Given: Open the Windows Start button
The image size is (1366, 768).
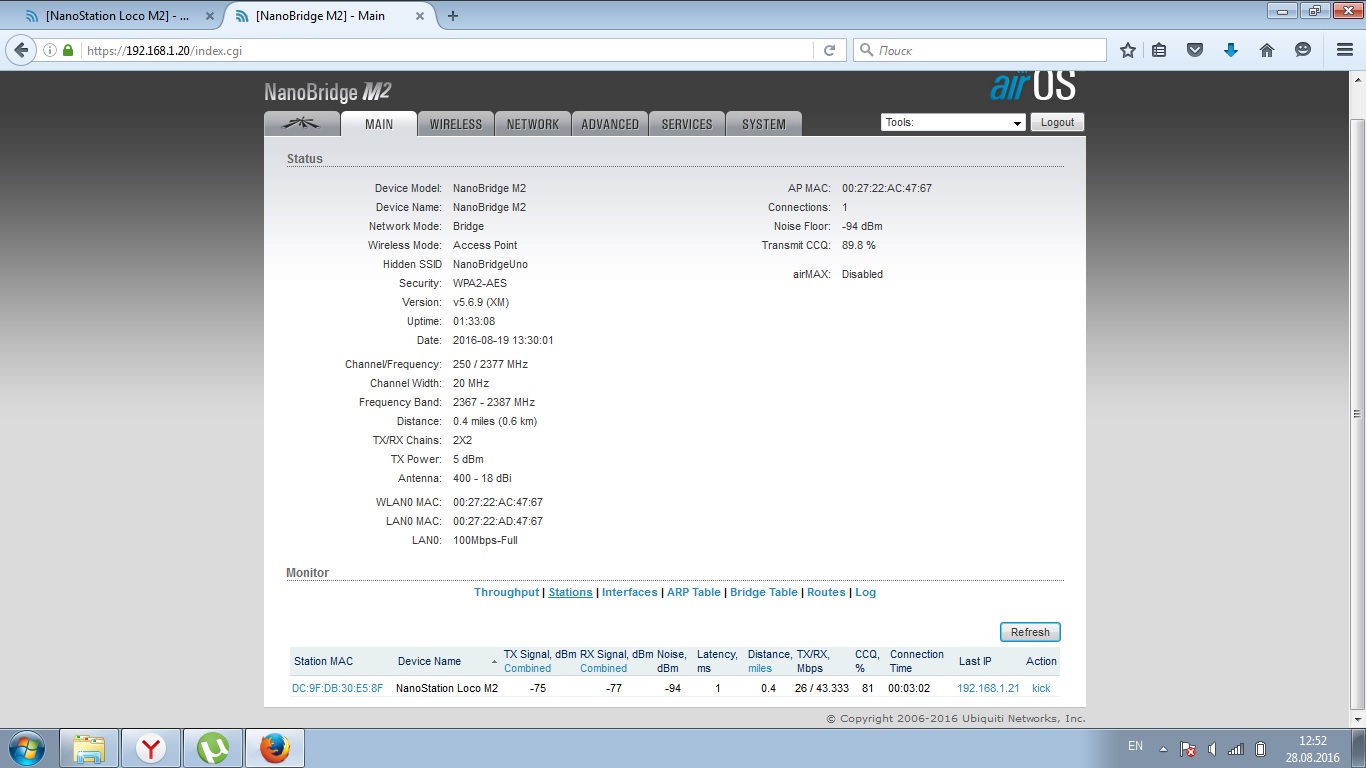Looking at the screenshot, I should pos(27,748).
